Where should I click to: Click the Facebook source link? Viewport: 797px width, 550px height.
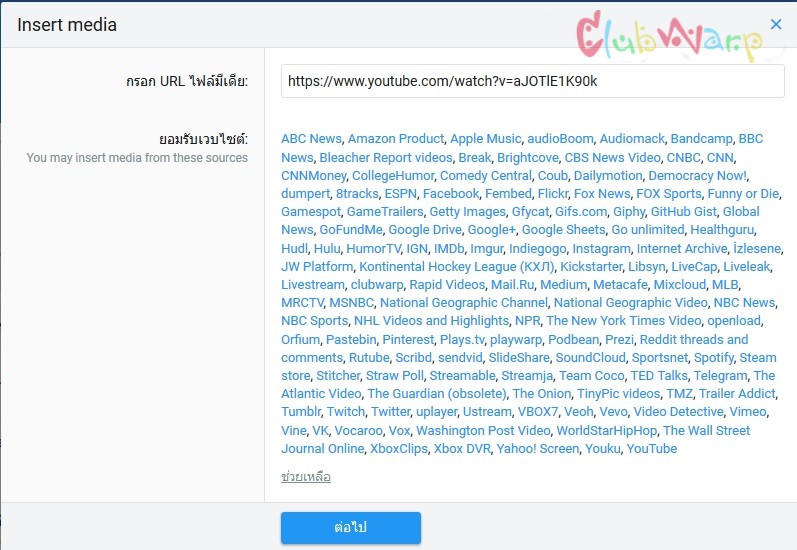(x=451, y=194)
